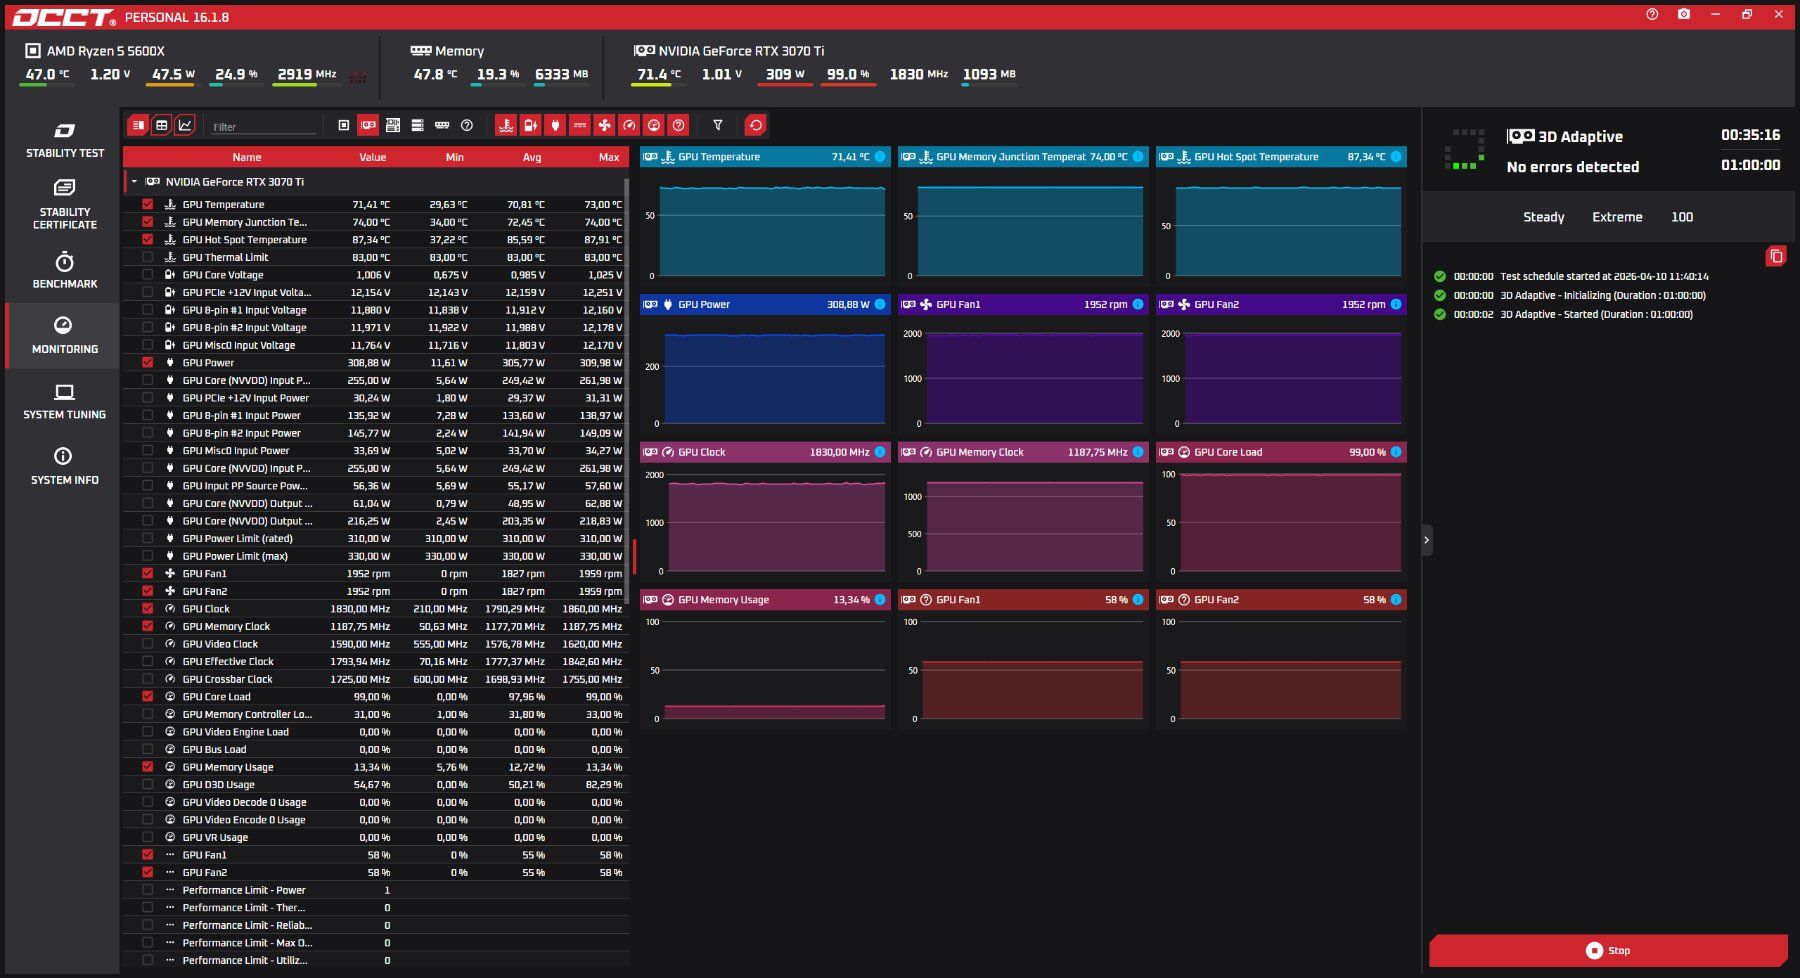Sort the sensor table by Name column

click(x=247, y=157)
